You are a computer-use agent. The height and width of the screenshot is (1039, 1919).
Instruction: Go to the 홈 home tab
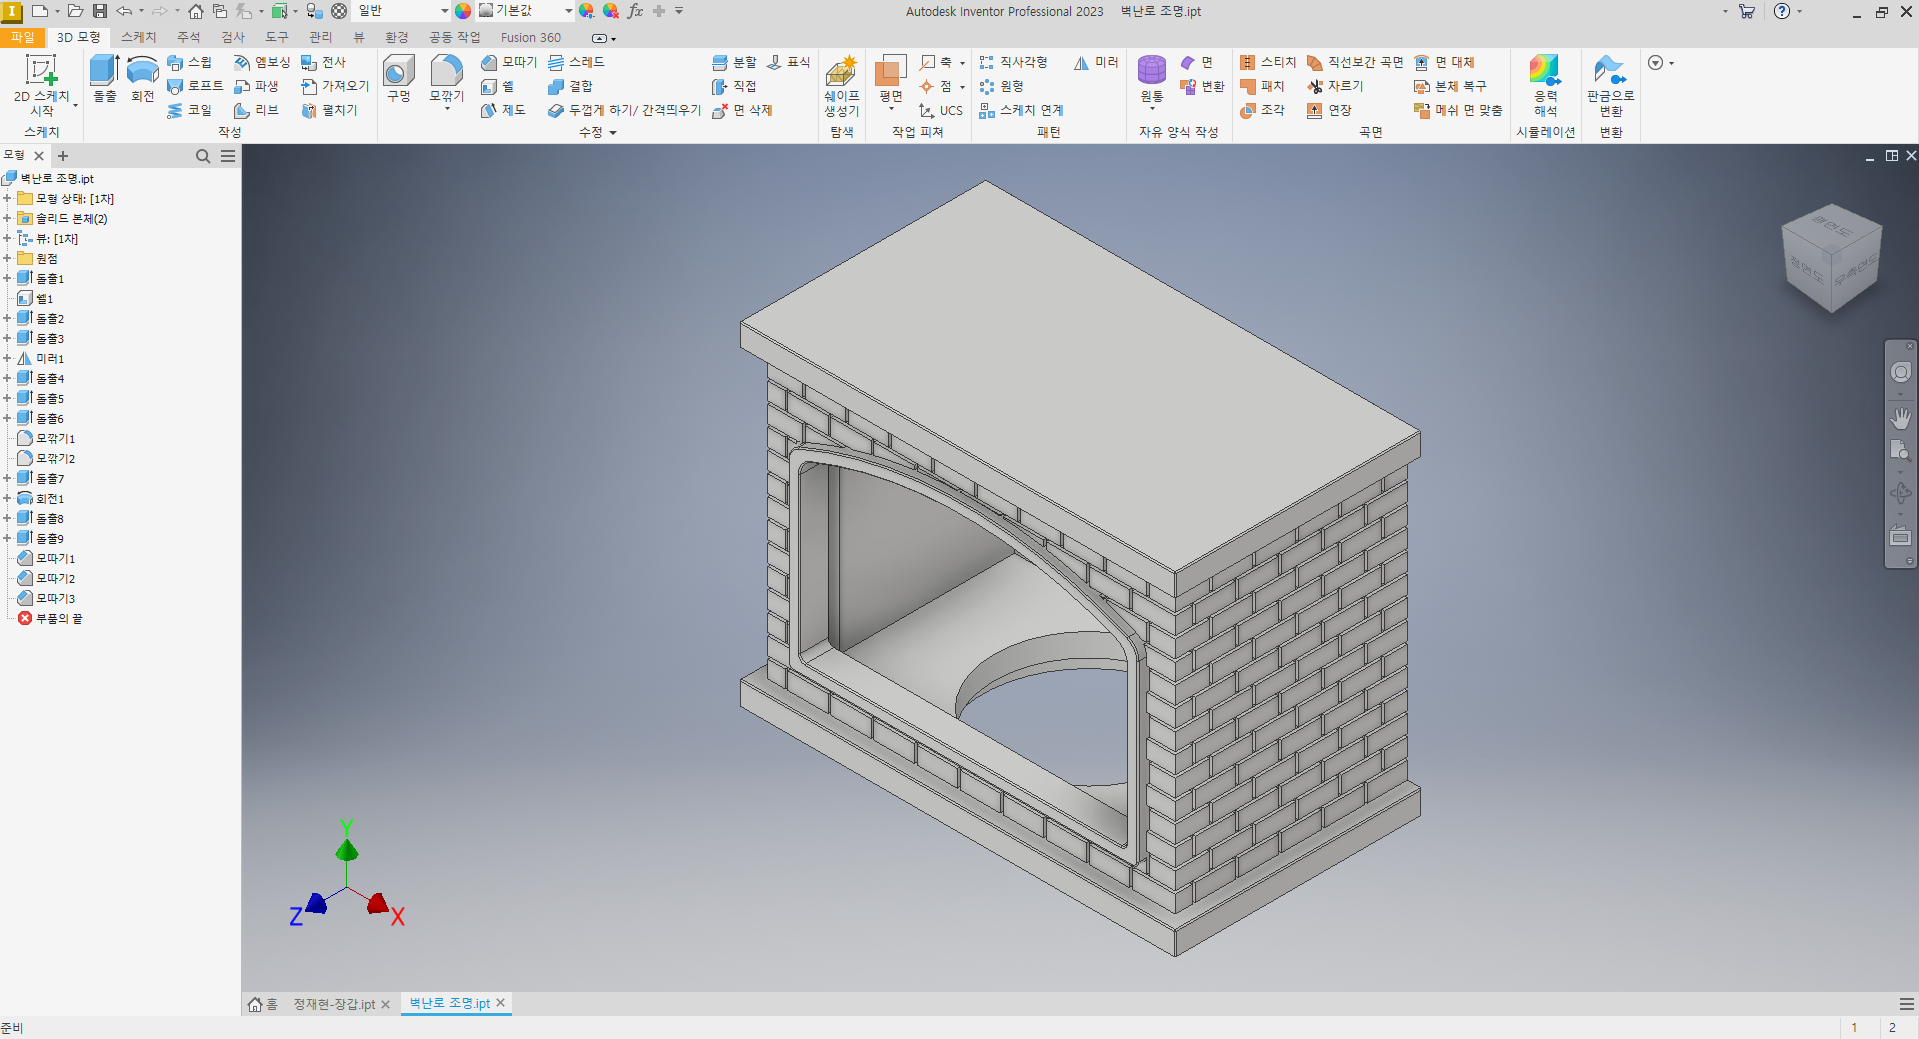[263, 1004]
